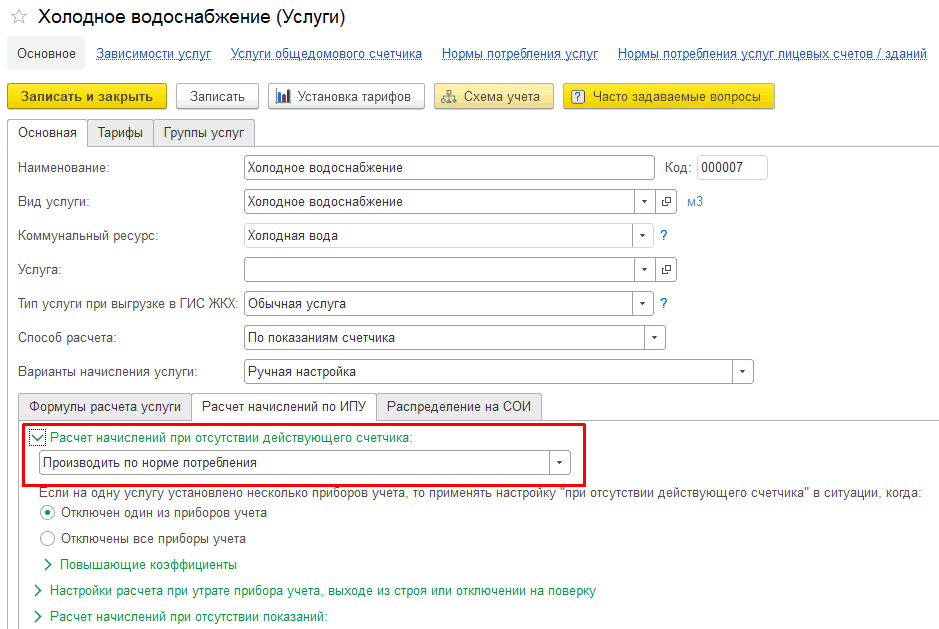The image size is (939, 629).
Task: Add form to favorites with star icon
Action: pyautogui.click(x=18, y=17)
